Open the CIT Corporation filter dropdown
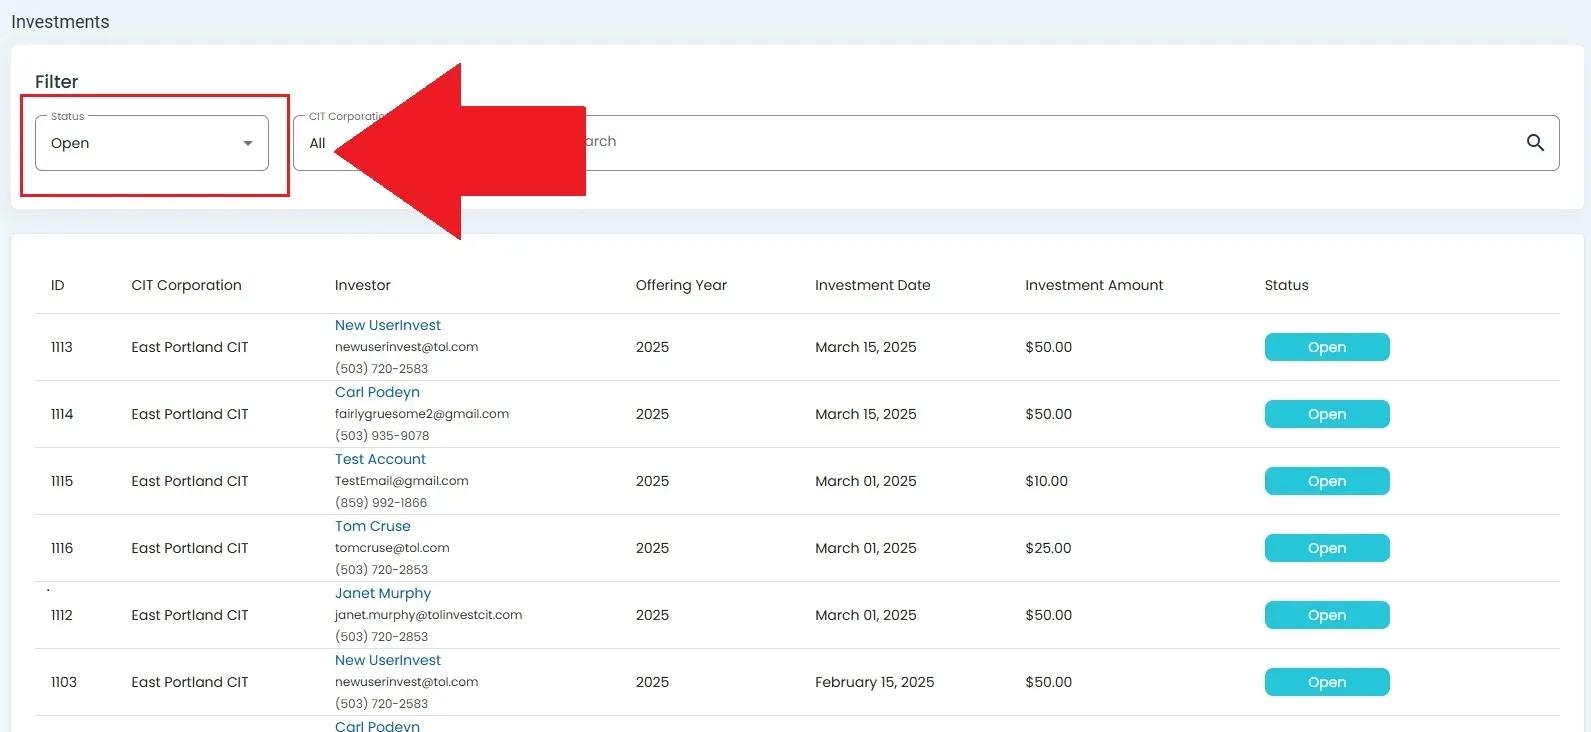Screen dimensions: 1591x732 pos(318,143)
